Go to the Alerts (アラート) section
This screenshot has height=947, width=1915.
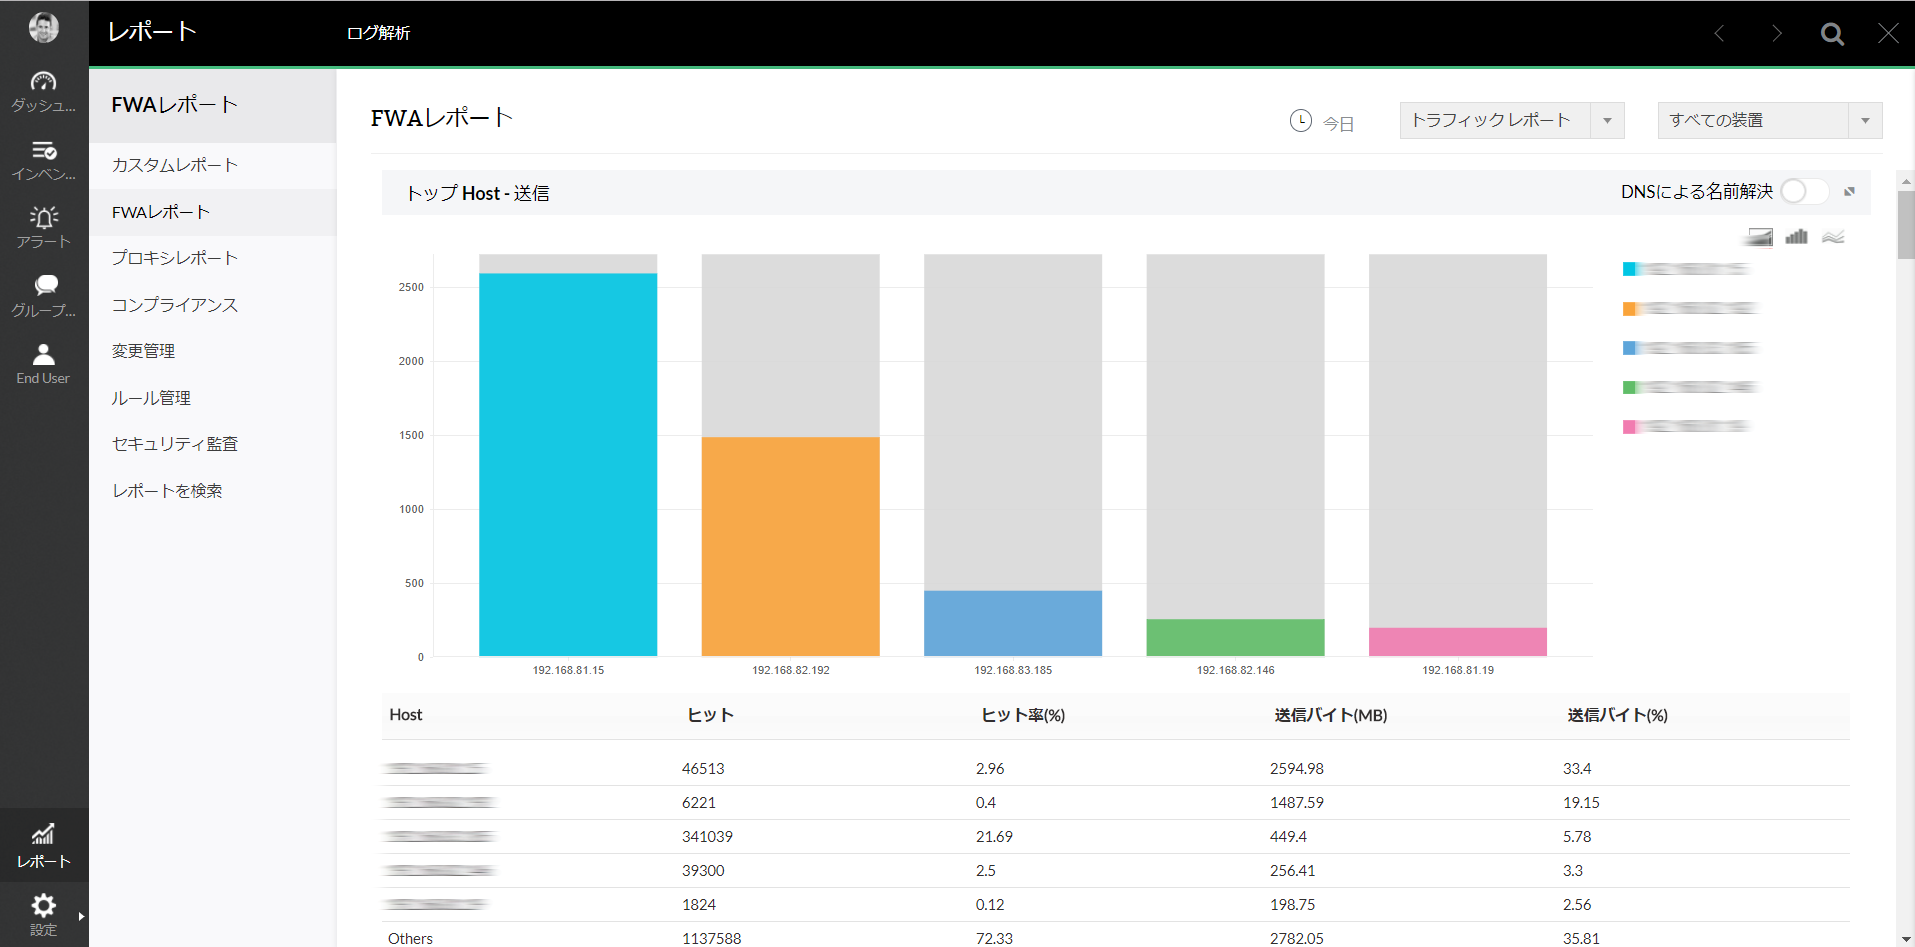click(x=43, y=227)
